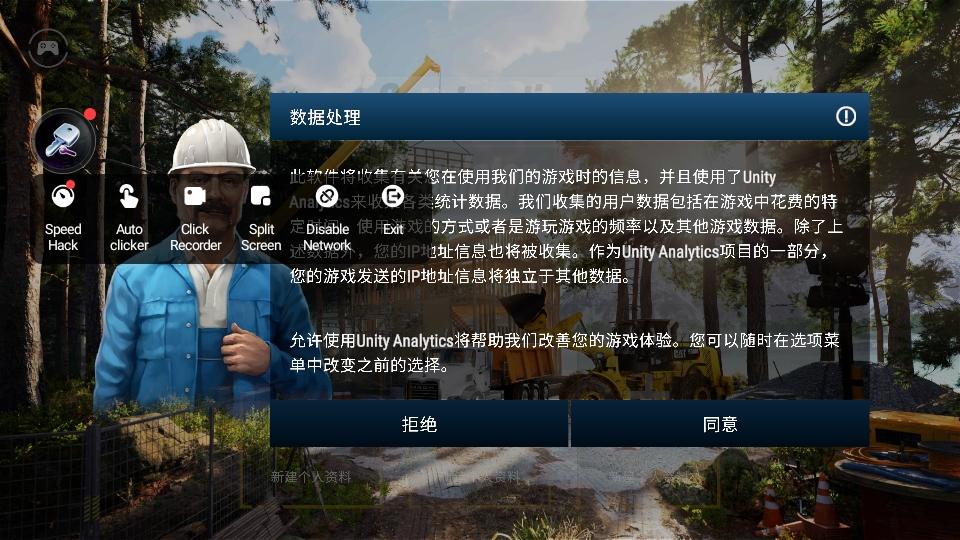Viewport: 960px width, 540px height.
Task: Select the Split Screen icon
Action: tap(261, 195)
